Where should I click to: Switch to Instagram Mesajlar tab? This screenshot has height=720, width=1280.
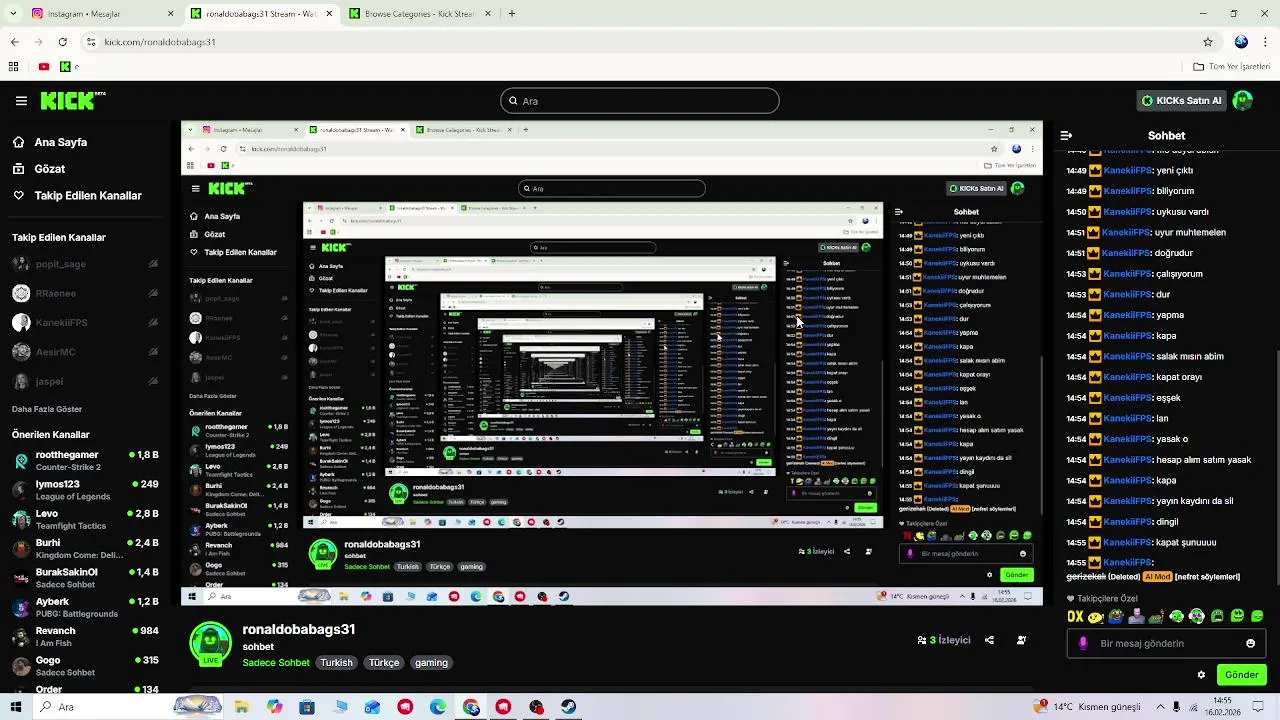click(101, 14)
